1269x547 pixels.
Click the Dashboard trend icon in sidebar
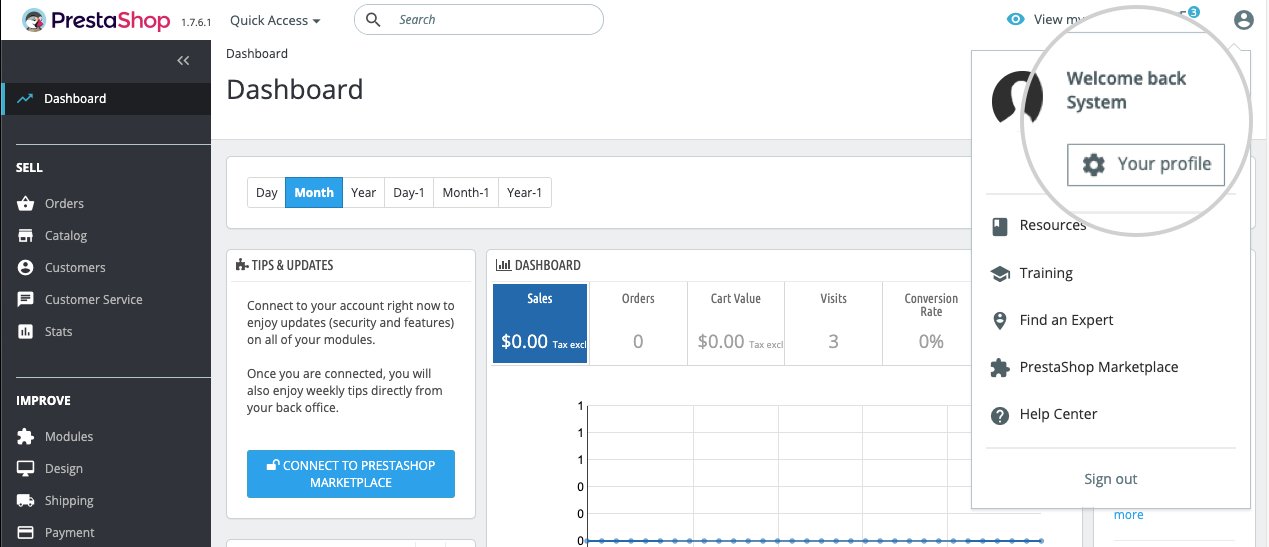[25, 98]
